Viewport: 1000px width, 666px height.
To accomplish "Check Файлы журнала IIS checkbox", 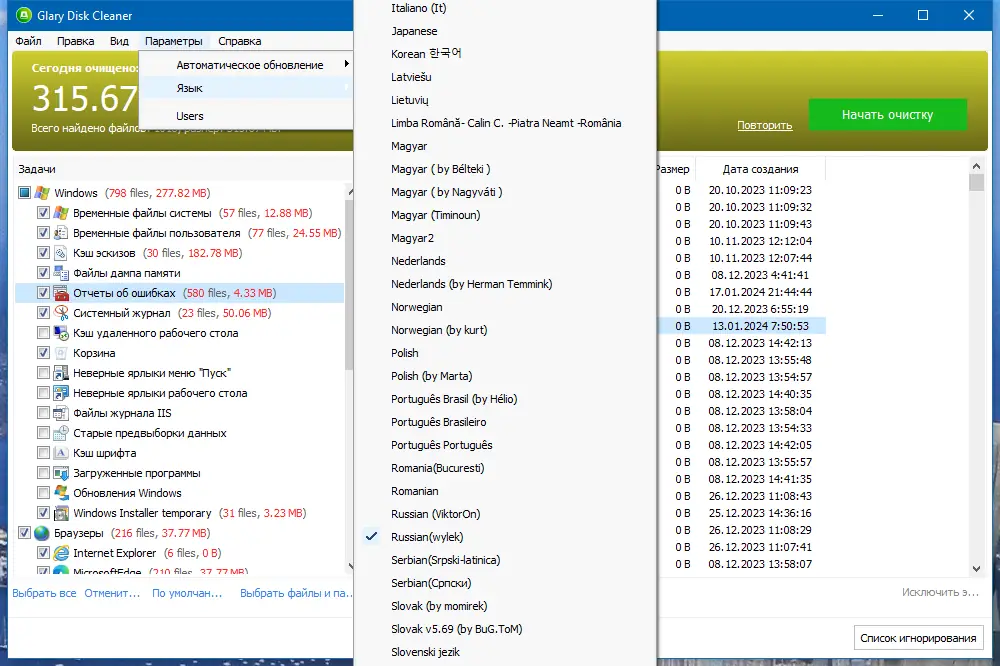I will (43, 413).
